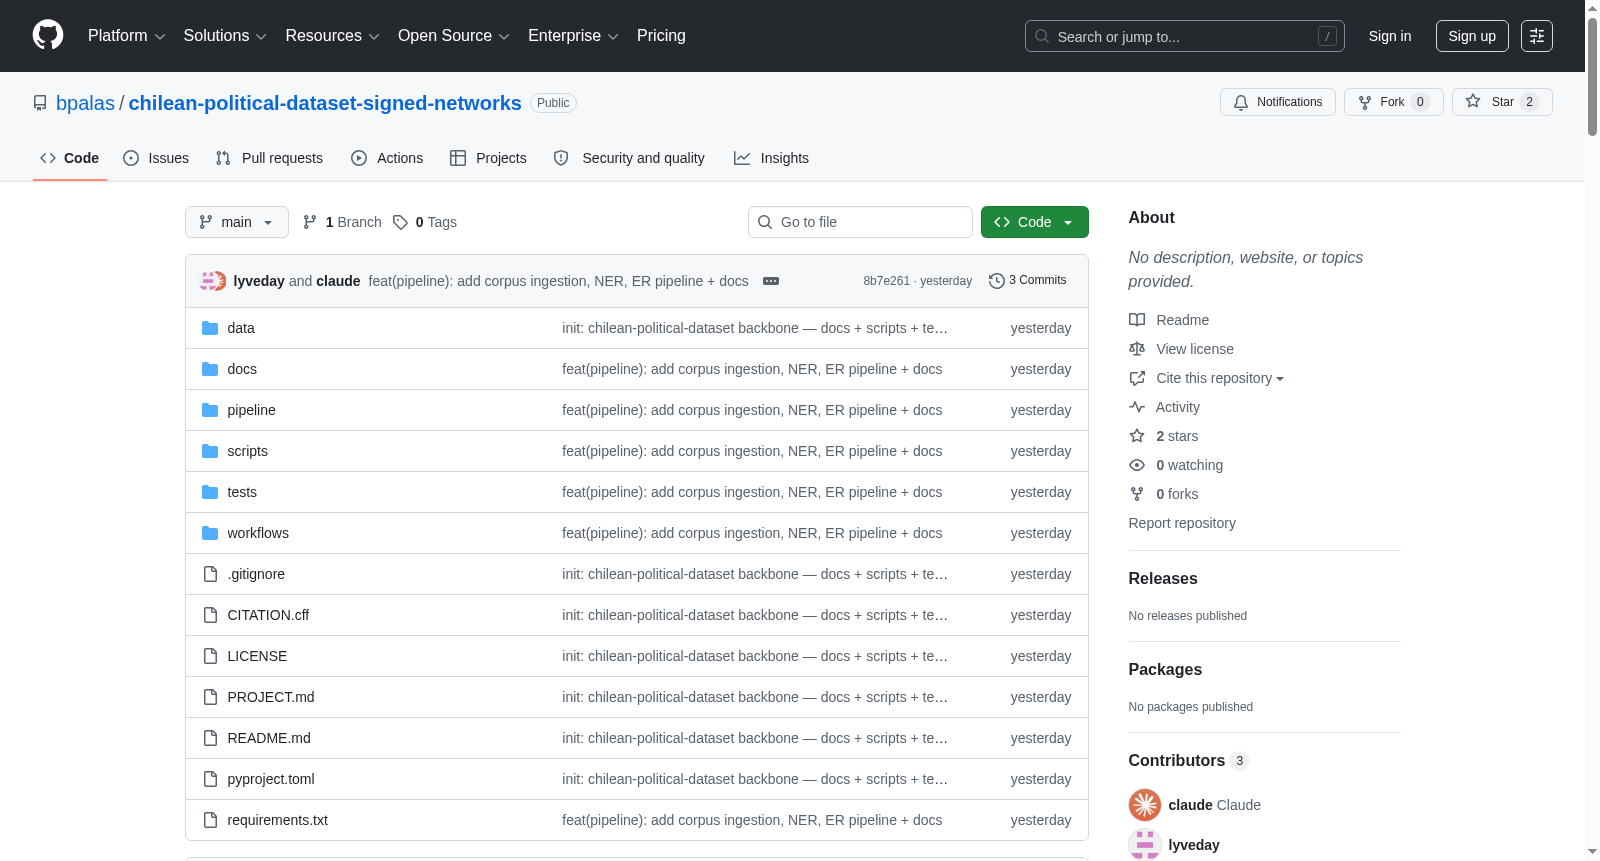Viewport: 1600px width, 861px height.
Task: Expand the Solutions menu
Action: tap(225, 36)
